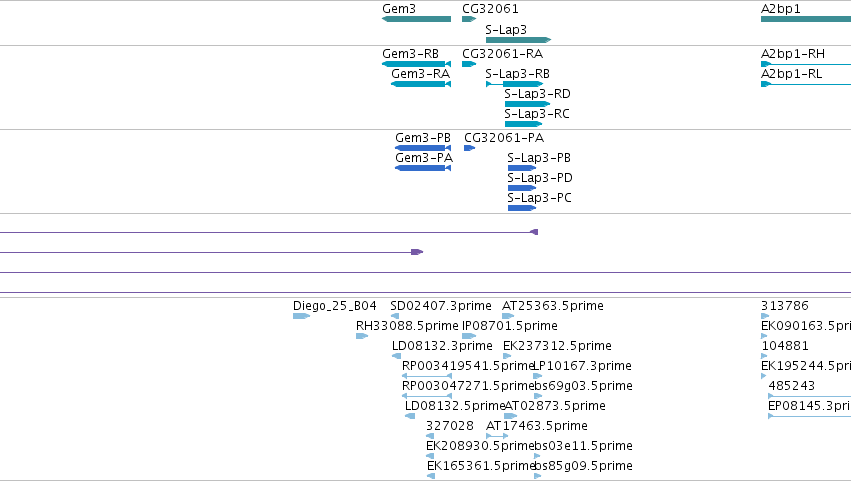Screen dimensions: 851x481
Task: Click the EK165361.5prime EST label
Action: (481, 466)
